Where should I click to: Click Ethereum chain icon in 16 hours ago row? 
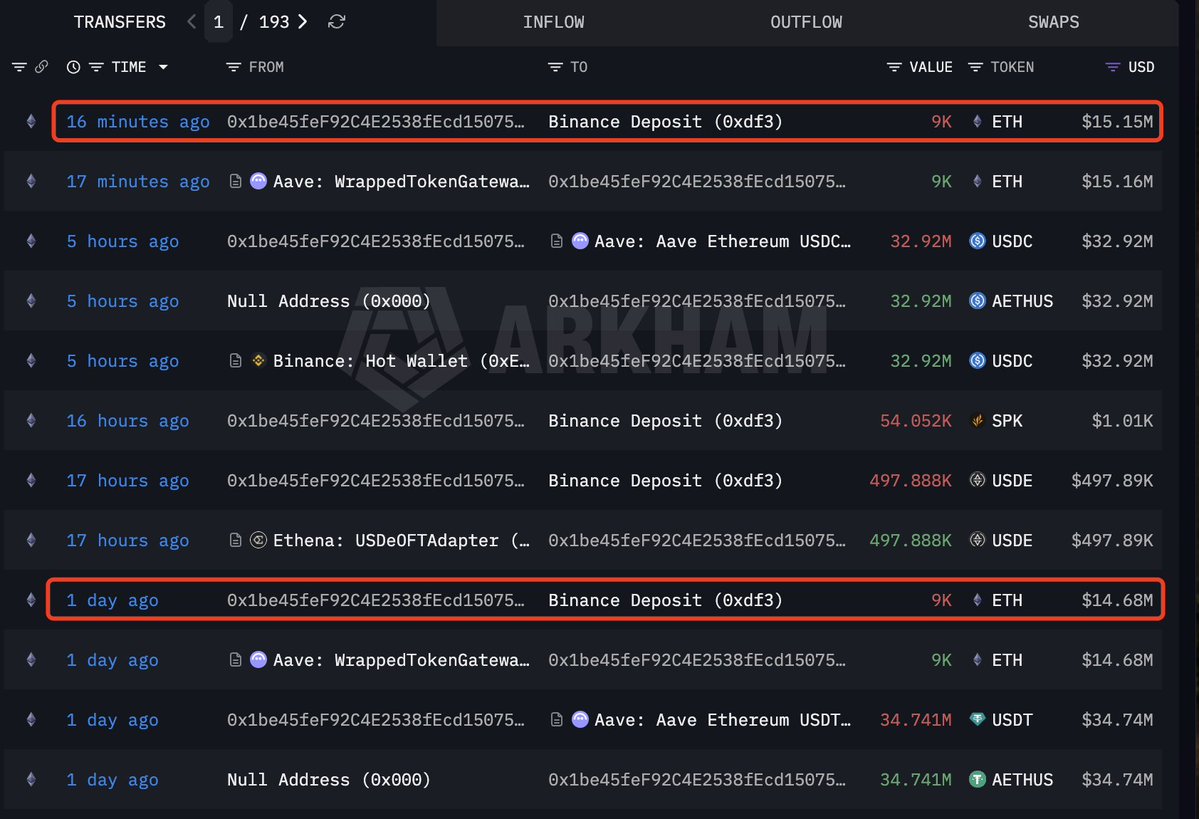(x=31, y=421)
